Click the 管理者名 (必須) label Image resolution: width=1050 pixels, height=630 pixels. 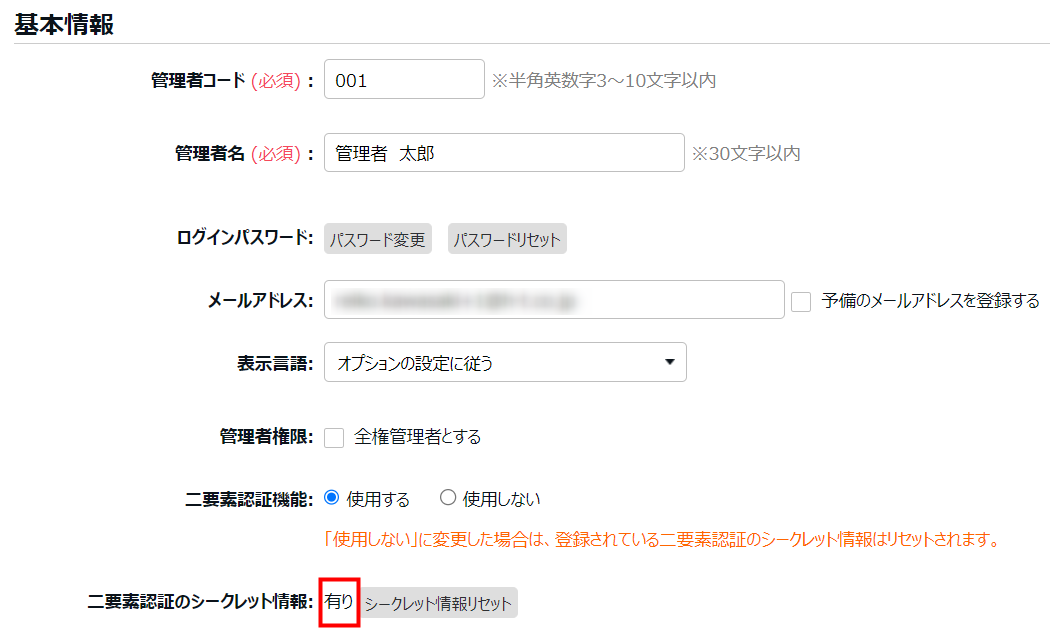[244, 154]
